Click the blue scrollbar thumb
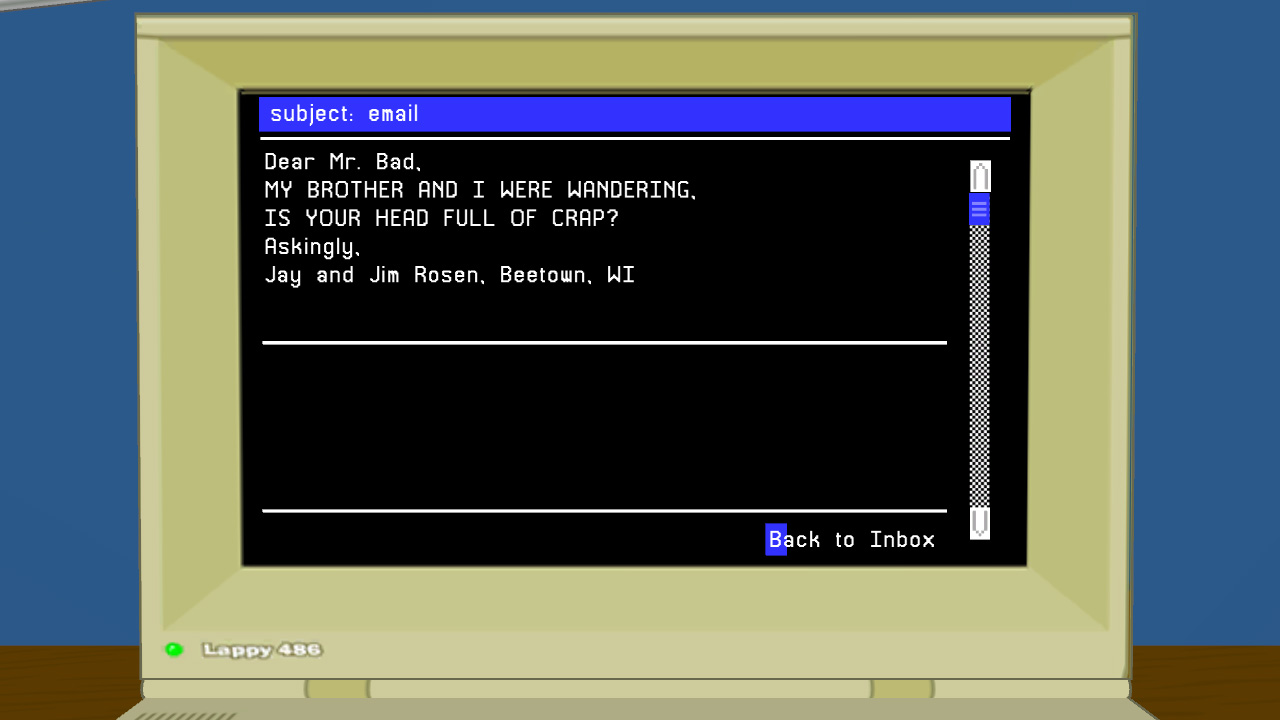 pos(980,210)
